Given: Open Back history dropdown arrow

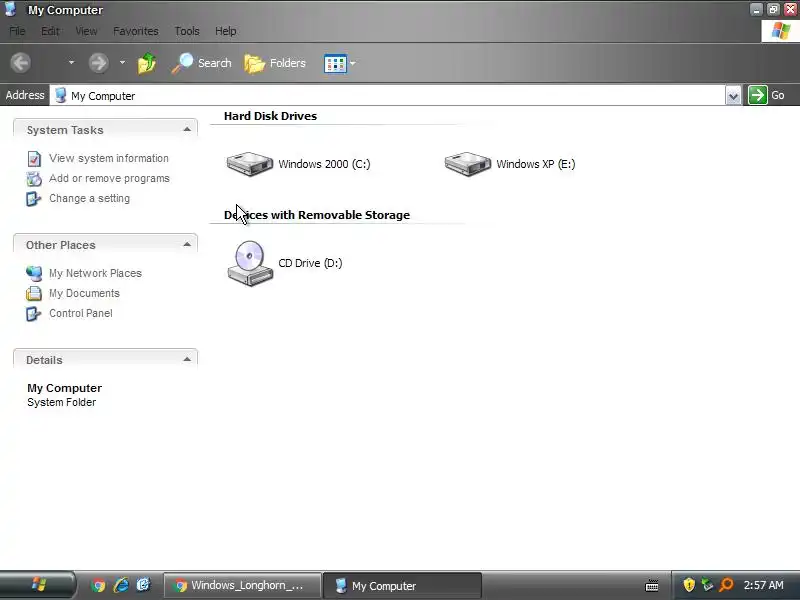Looking at the screenshot, I should 71,63.
